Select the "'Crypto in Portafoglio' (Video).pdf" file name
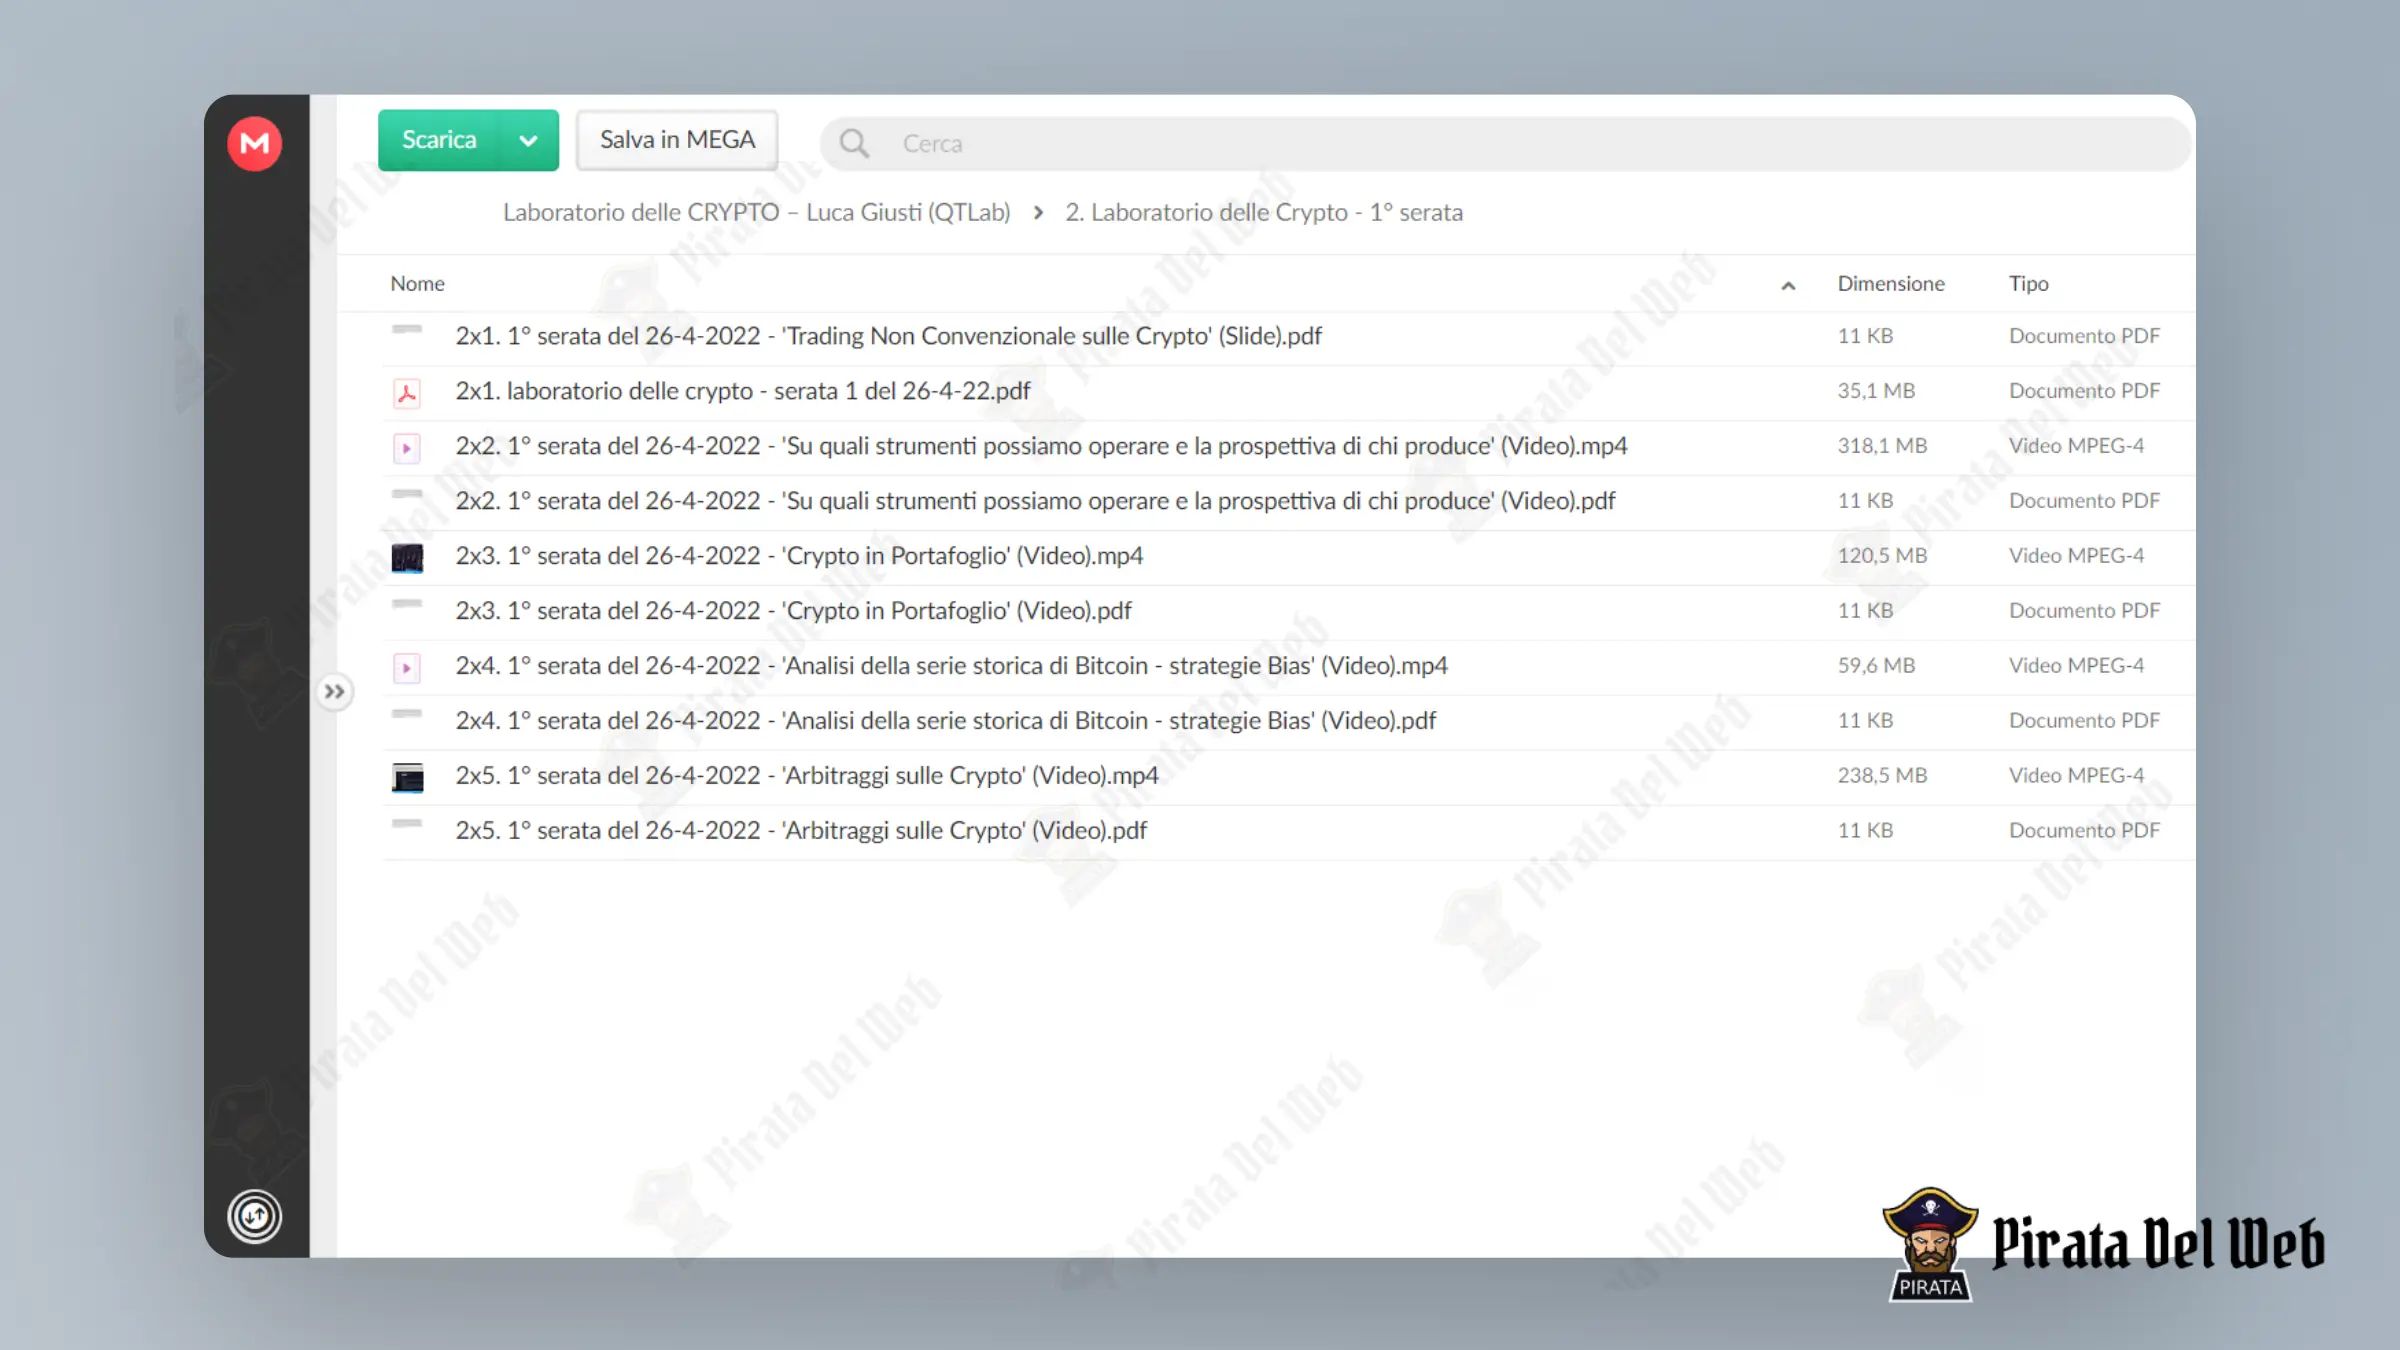This screenshot has height=1350, width=2400. (793, 611)
